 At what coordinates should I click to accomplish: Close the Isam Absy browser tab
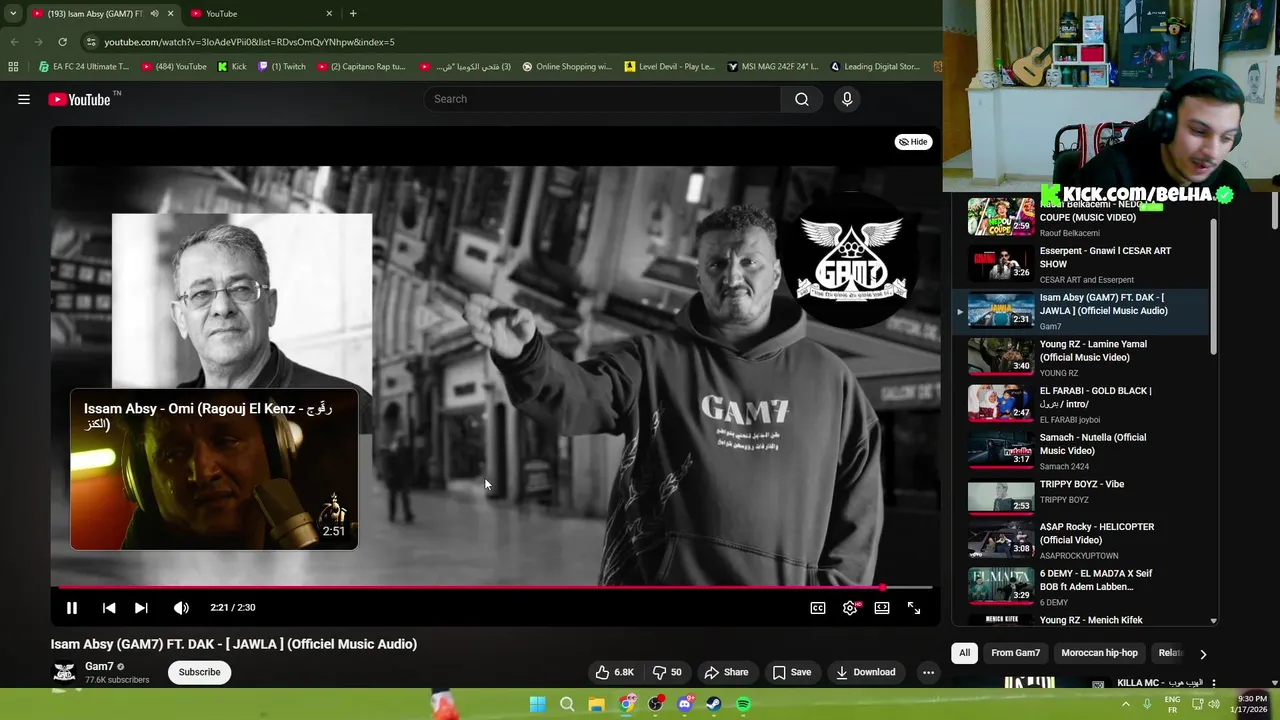pyautogui.click(x=170, y=14)
